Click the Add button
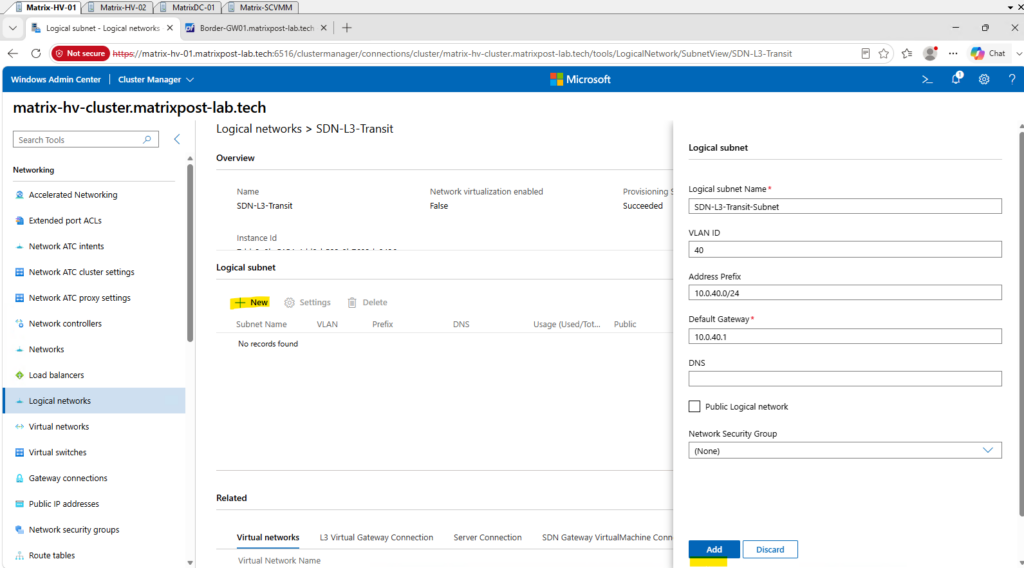Screen dimensions: 1024x568 pyautogui.click(x=714, y=549)
